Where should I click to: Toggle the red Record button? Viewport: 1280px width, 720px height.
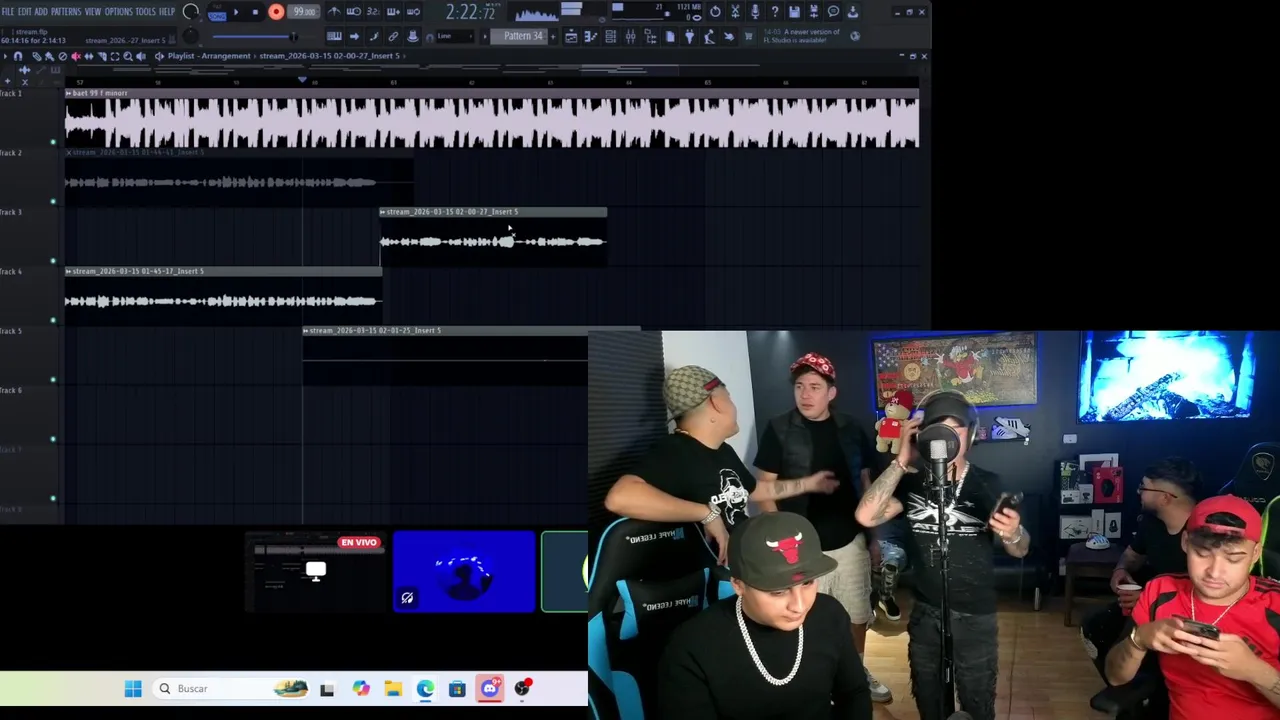click(276, 12)
